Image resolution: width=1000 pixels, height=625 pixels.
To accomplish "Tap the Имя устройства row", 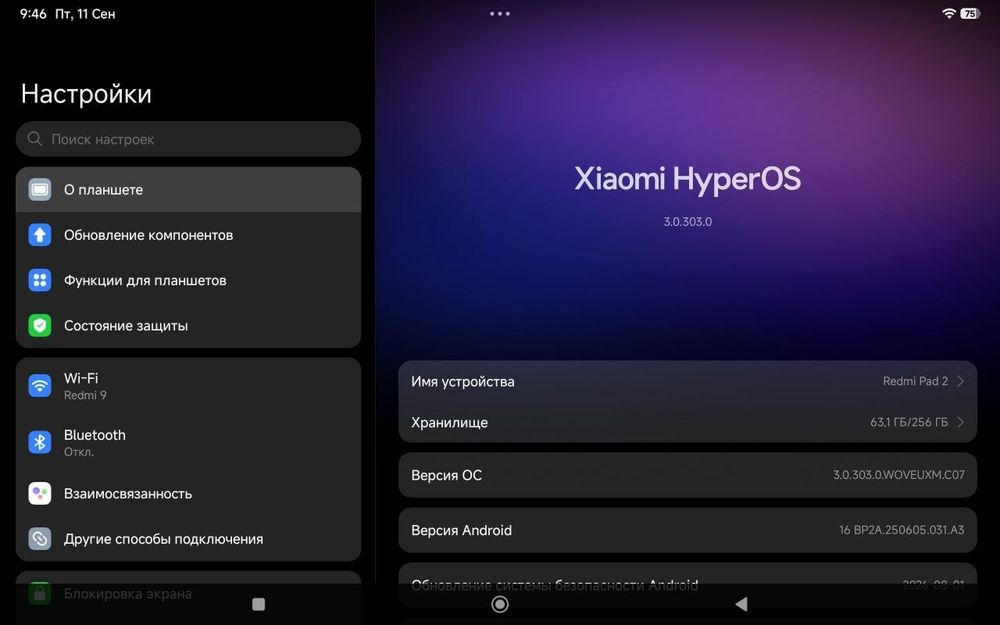I will (688, 381).
